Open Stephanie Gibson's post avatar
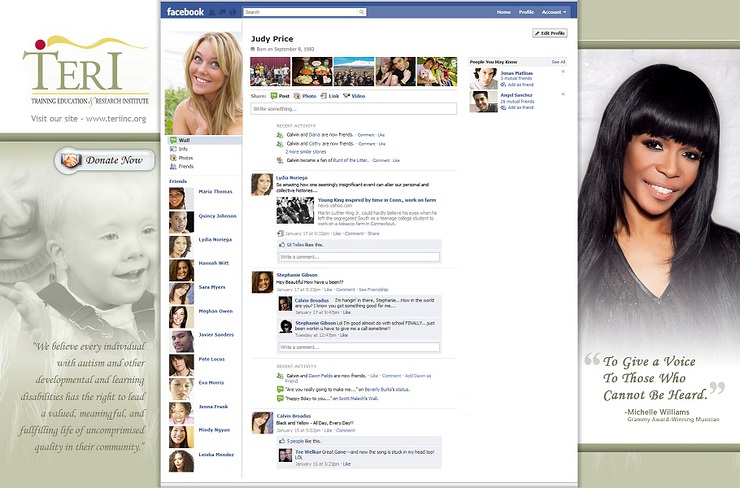The width and height of the screenshot is (740, 488). click(x=262, y=282)
